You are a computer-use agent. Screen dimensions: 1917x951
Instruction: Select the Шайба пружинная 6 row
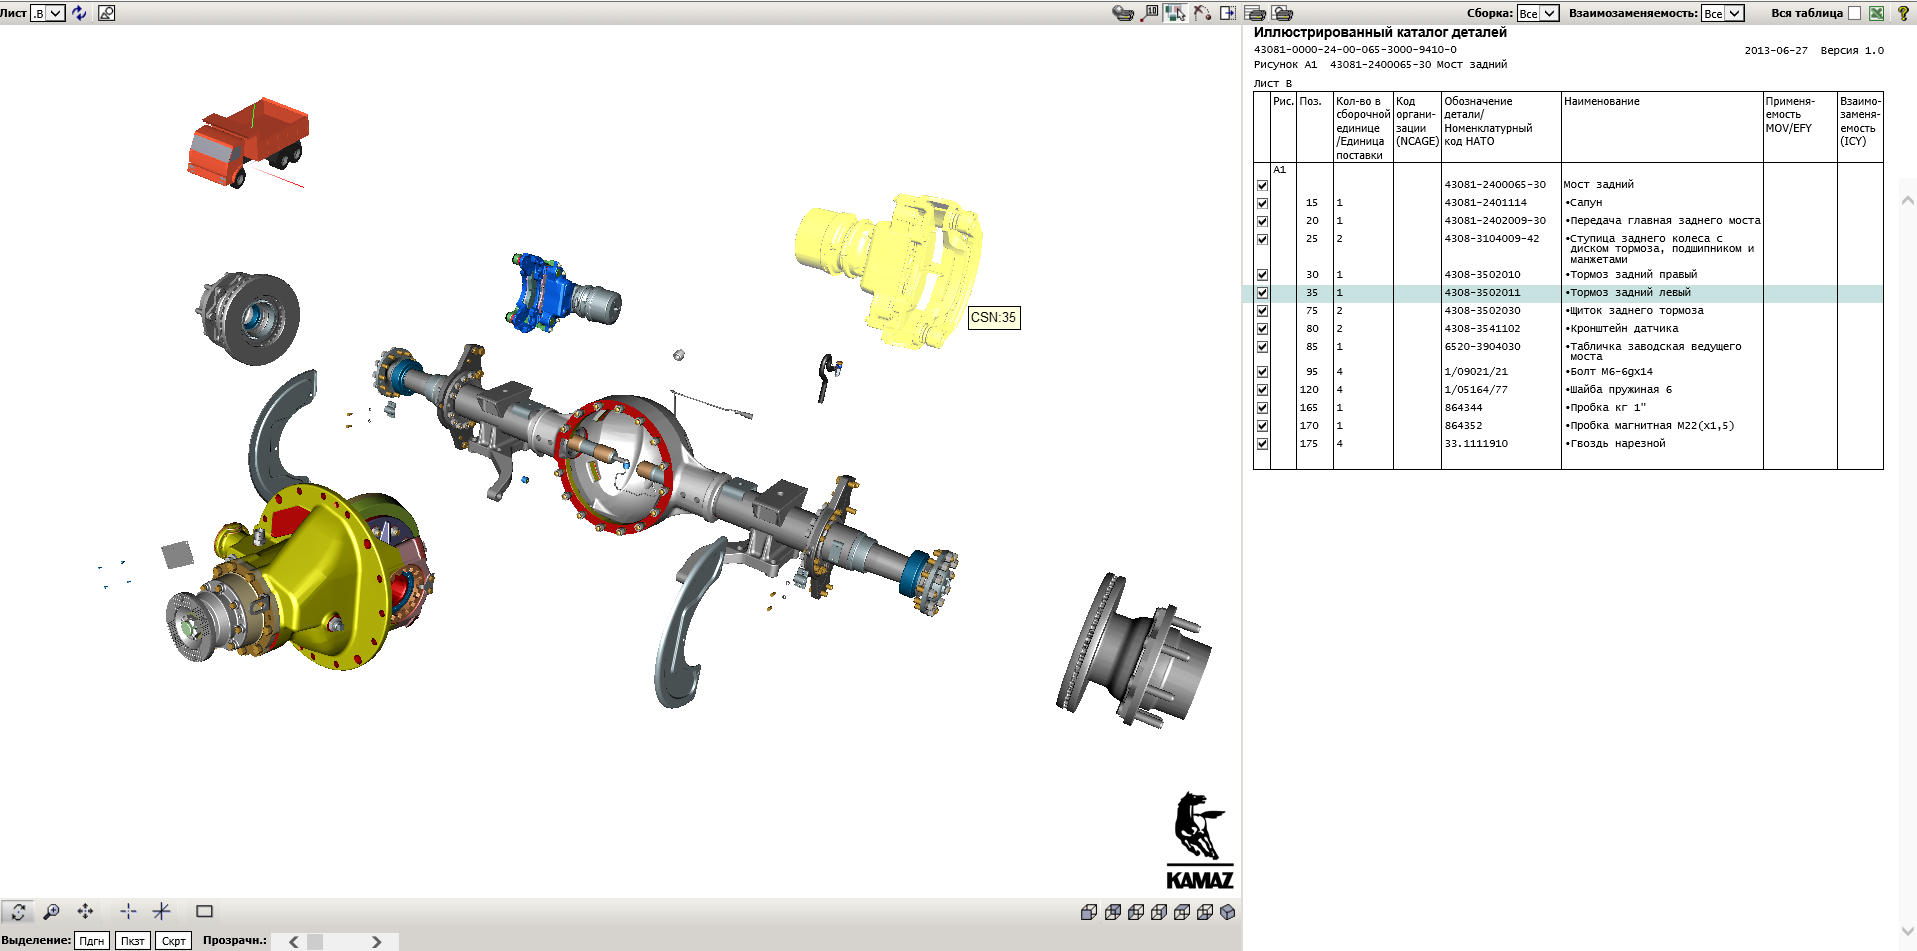1567,390
